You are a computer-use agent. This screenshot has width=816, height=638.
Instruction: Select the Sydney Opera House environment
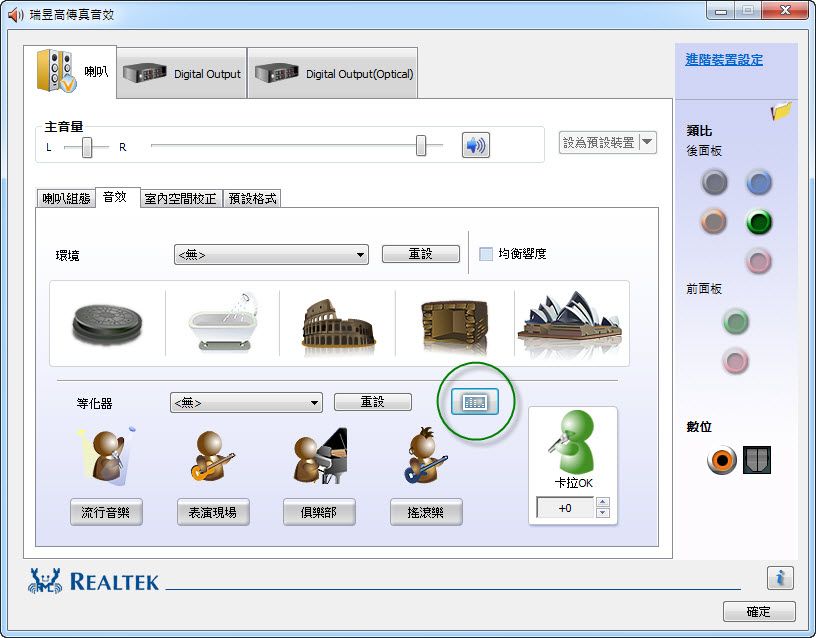click(569, 324)
